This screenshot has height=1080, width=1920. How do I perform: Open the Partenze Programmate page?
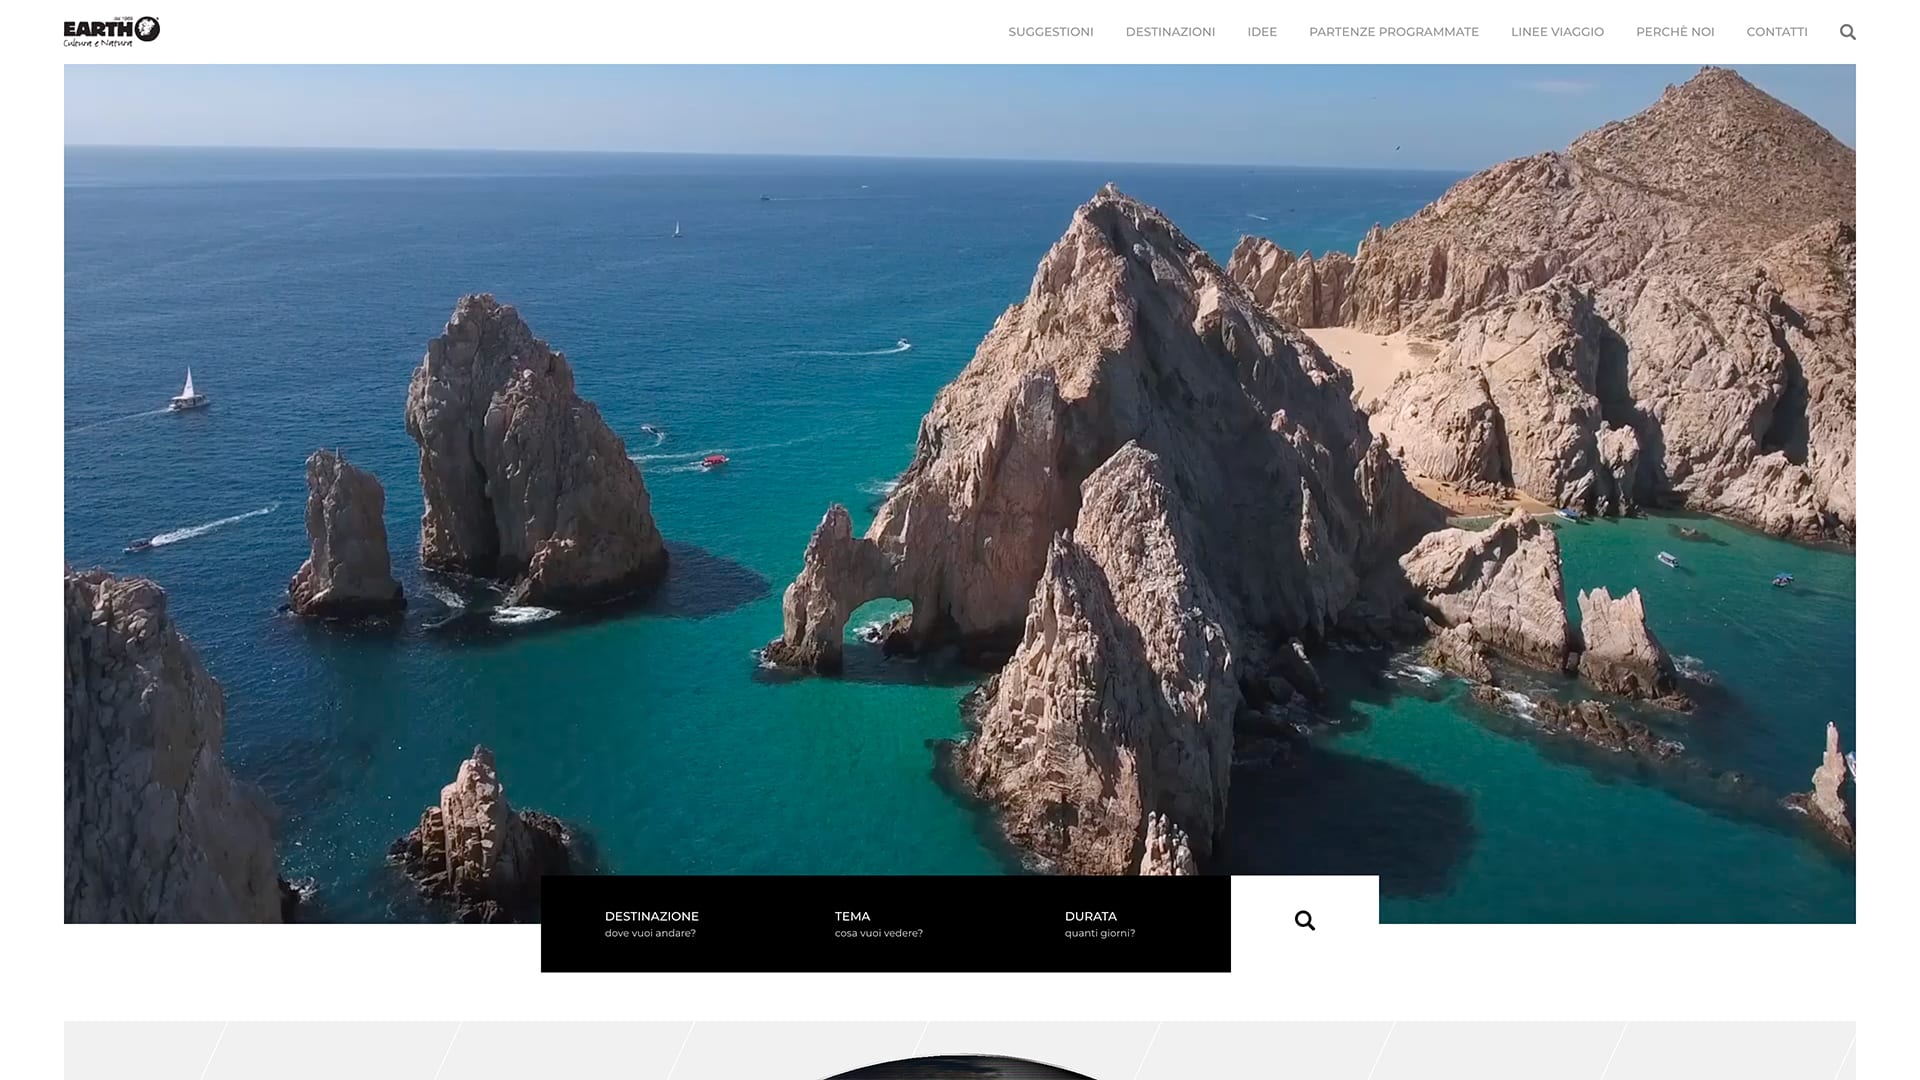tap(1393, 32)
